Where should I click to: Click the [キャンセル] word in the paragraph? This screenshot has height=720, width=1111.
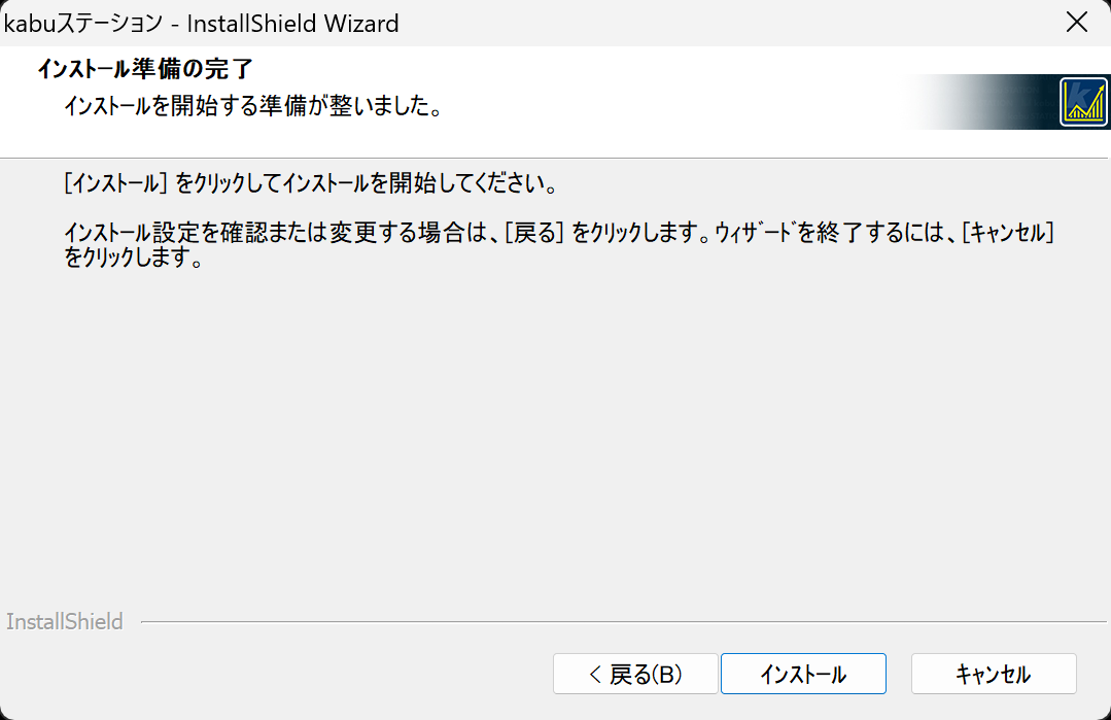click(1008, 232)
